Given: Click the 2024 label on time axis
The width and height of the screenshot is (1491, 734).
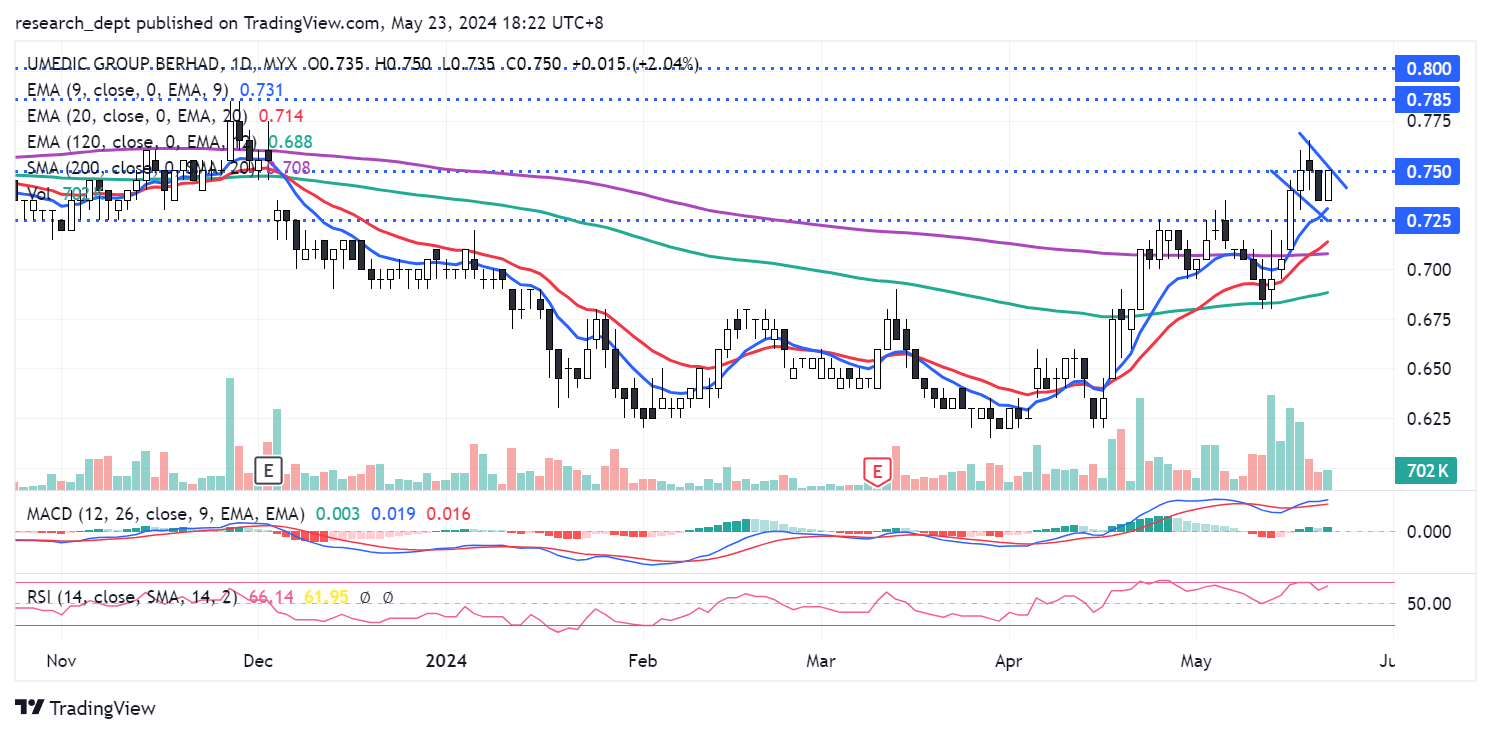Looking at the screenshot, I should pyautogui.click(x=446, y=661).
